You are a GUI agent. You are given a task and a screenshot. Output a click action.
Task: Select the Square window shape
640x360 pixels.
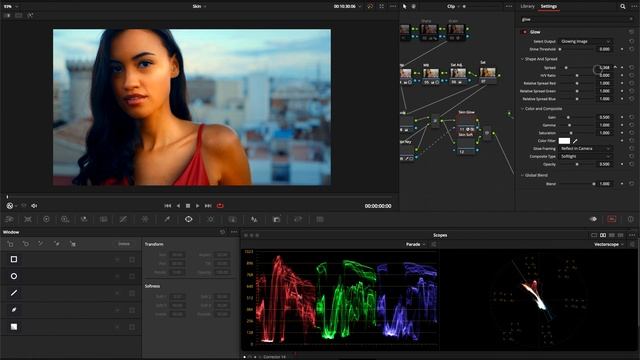(14, 259)
